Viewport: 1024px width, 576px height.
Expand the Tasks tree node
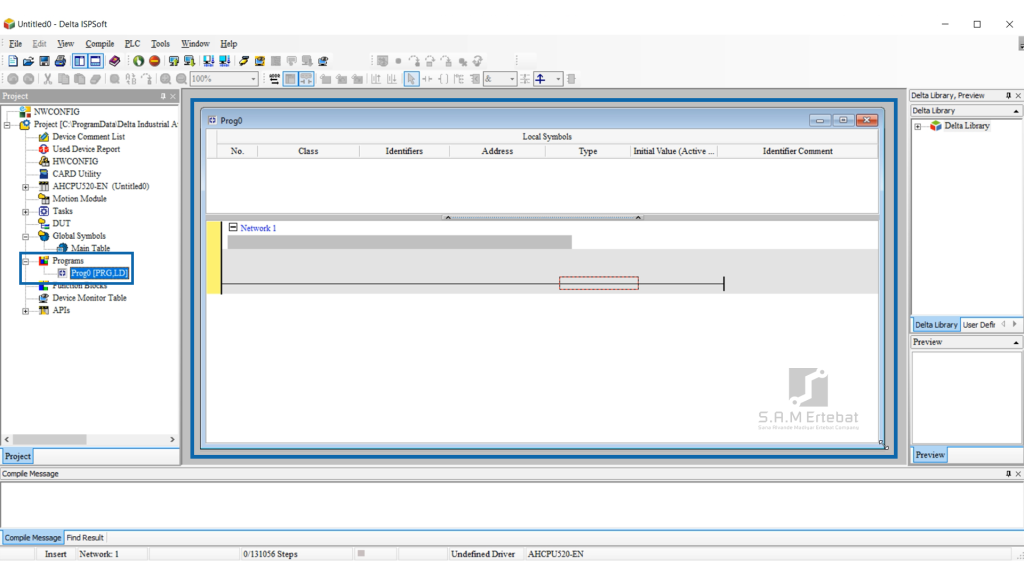click(26, 212)
